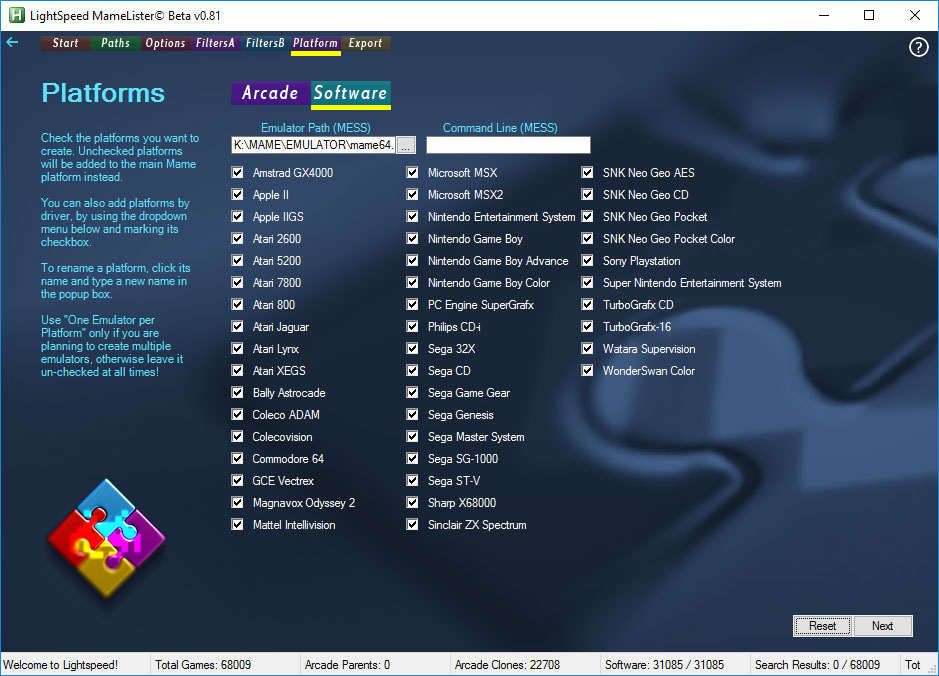
Task: Open the Options tab
Action: [x=165, y=43]
